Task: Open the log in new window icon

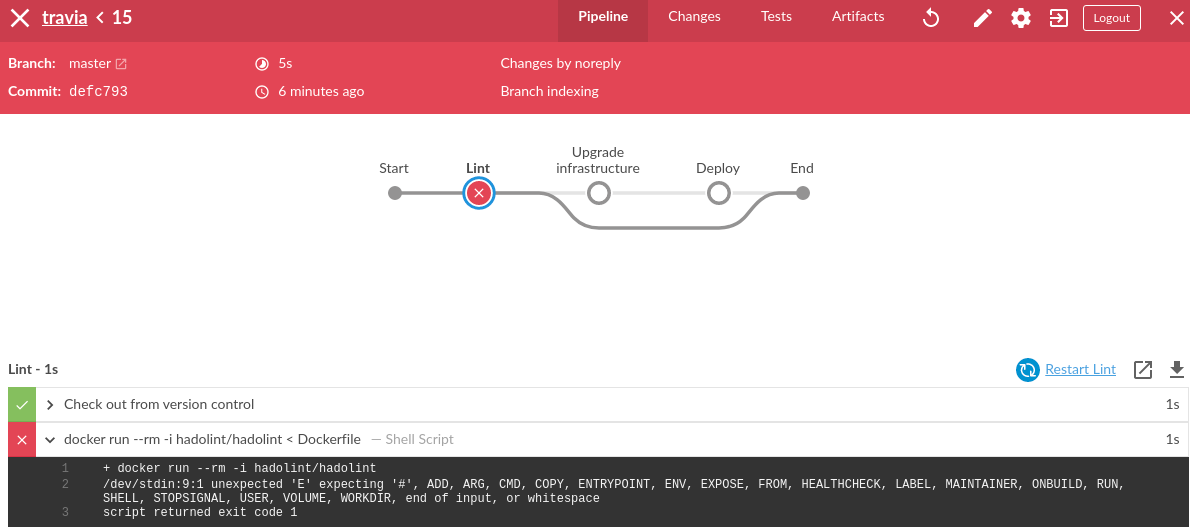Action: [1143, 369]
